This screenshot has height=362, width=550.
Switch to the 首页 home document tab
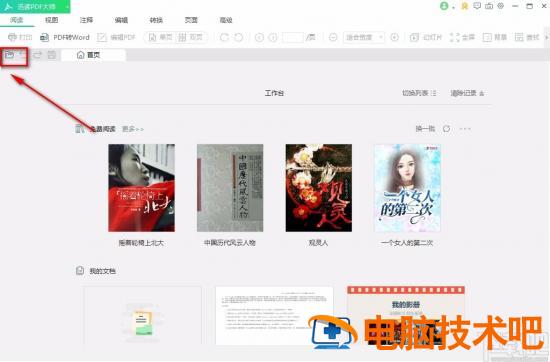click(x=93, y=55)
